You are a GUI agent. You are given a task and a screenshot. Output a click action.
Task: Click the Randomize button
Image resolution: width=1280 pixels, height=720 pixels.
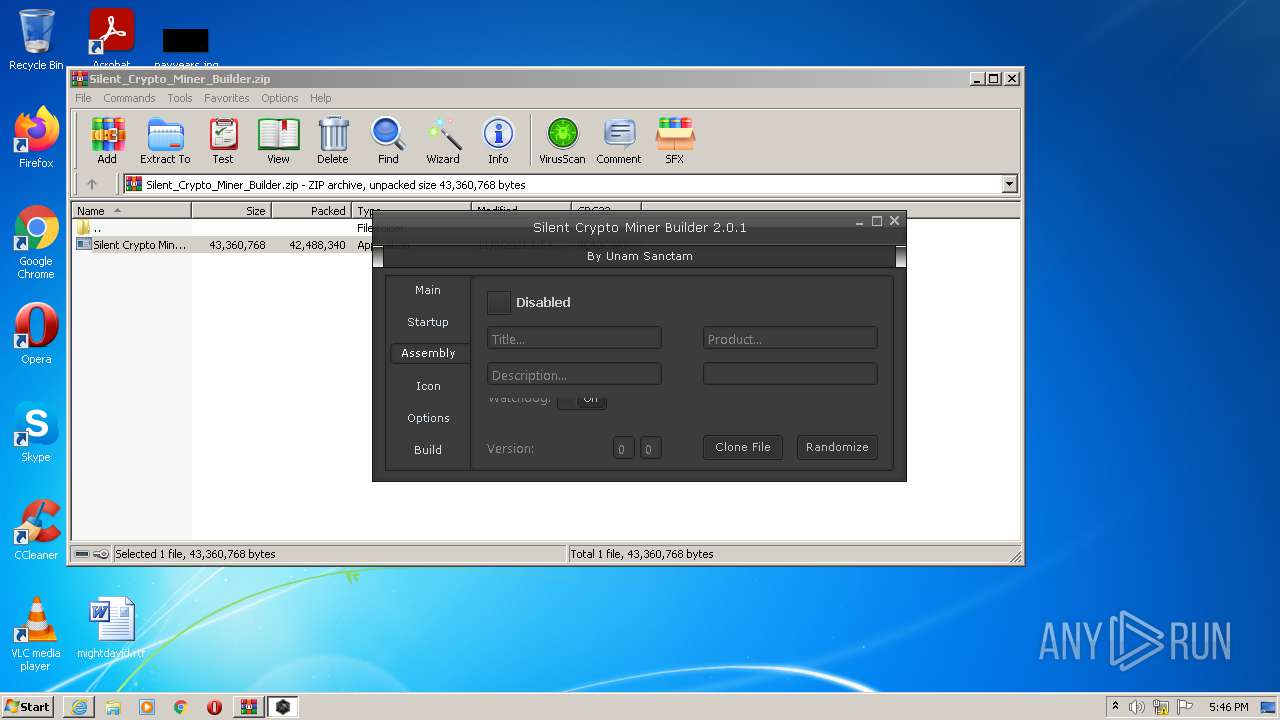[837, 447]
